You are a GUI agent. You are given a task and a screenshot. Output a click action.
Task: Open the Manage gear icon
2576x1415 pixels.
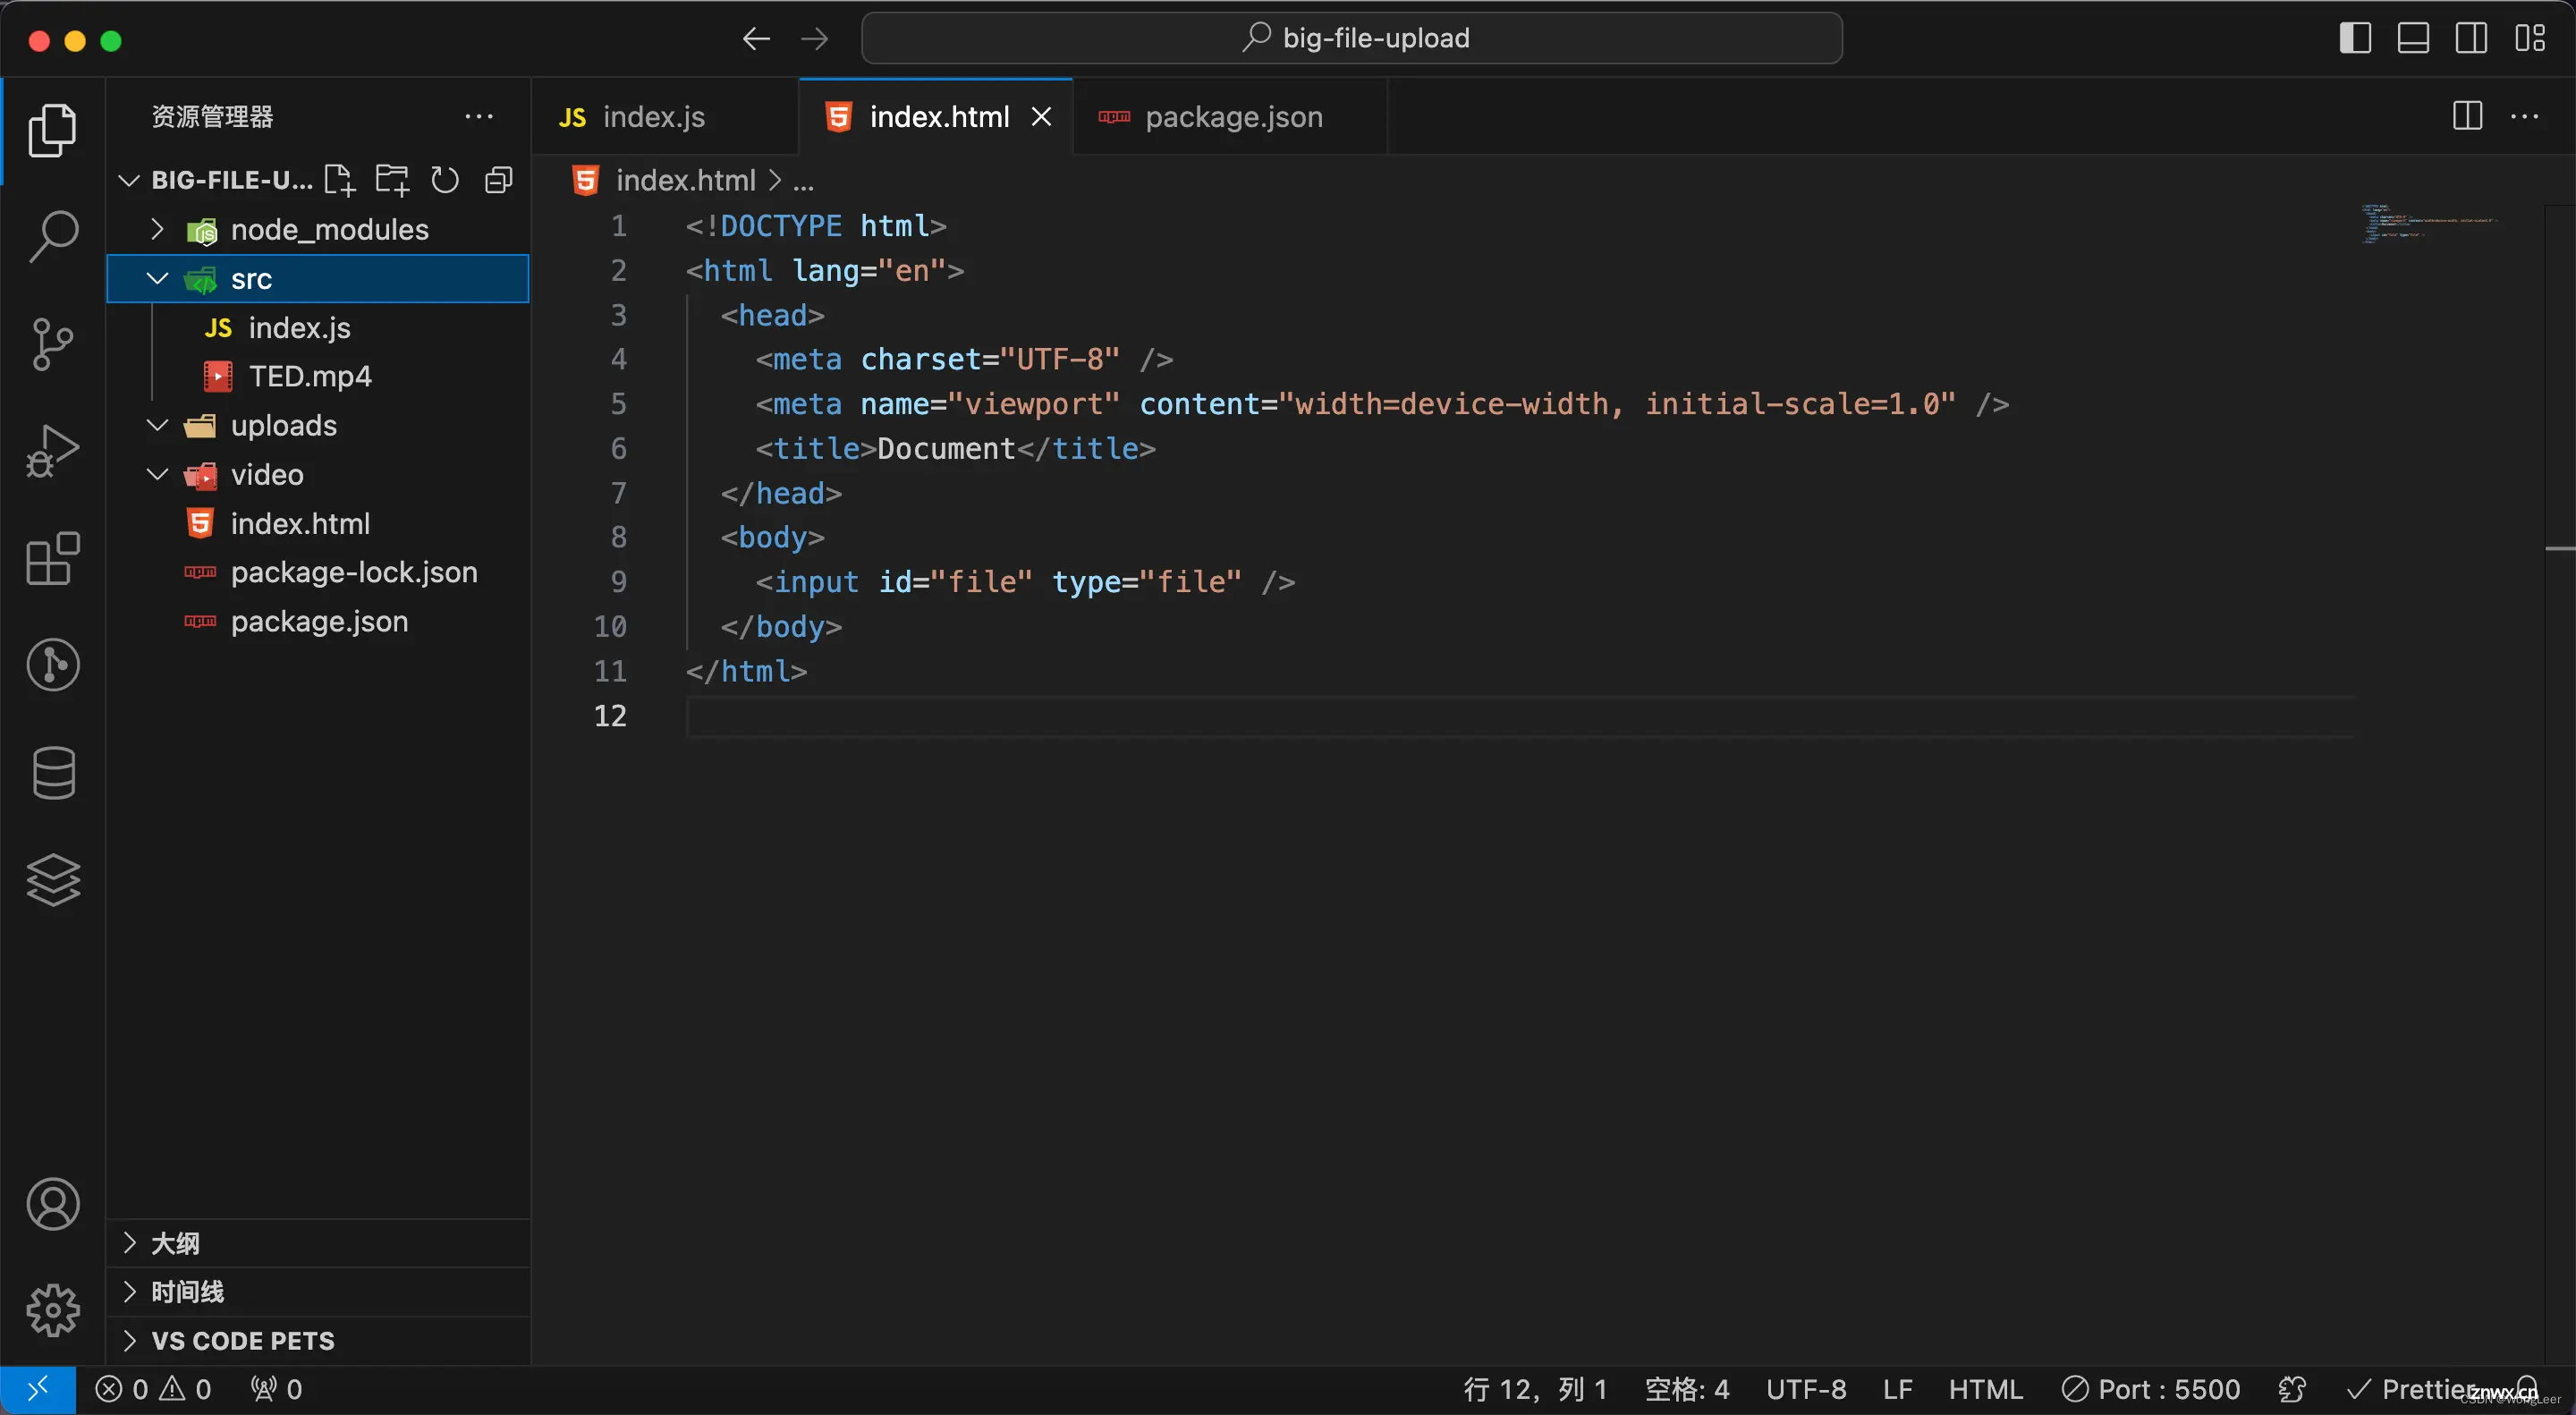point(52,1310)
